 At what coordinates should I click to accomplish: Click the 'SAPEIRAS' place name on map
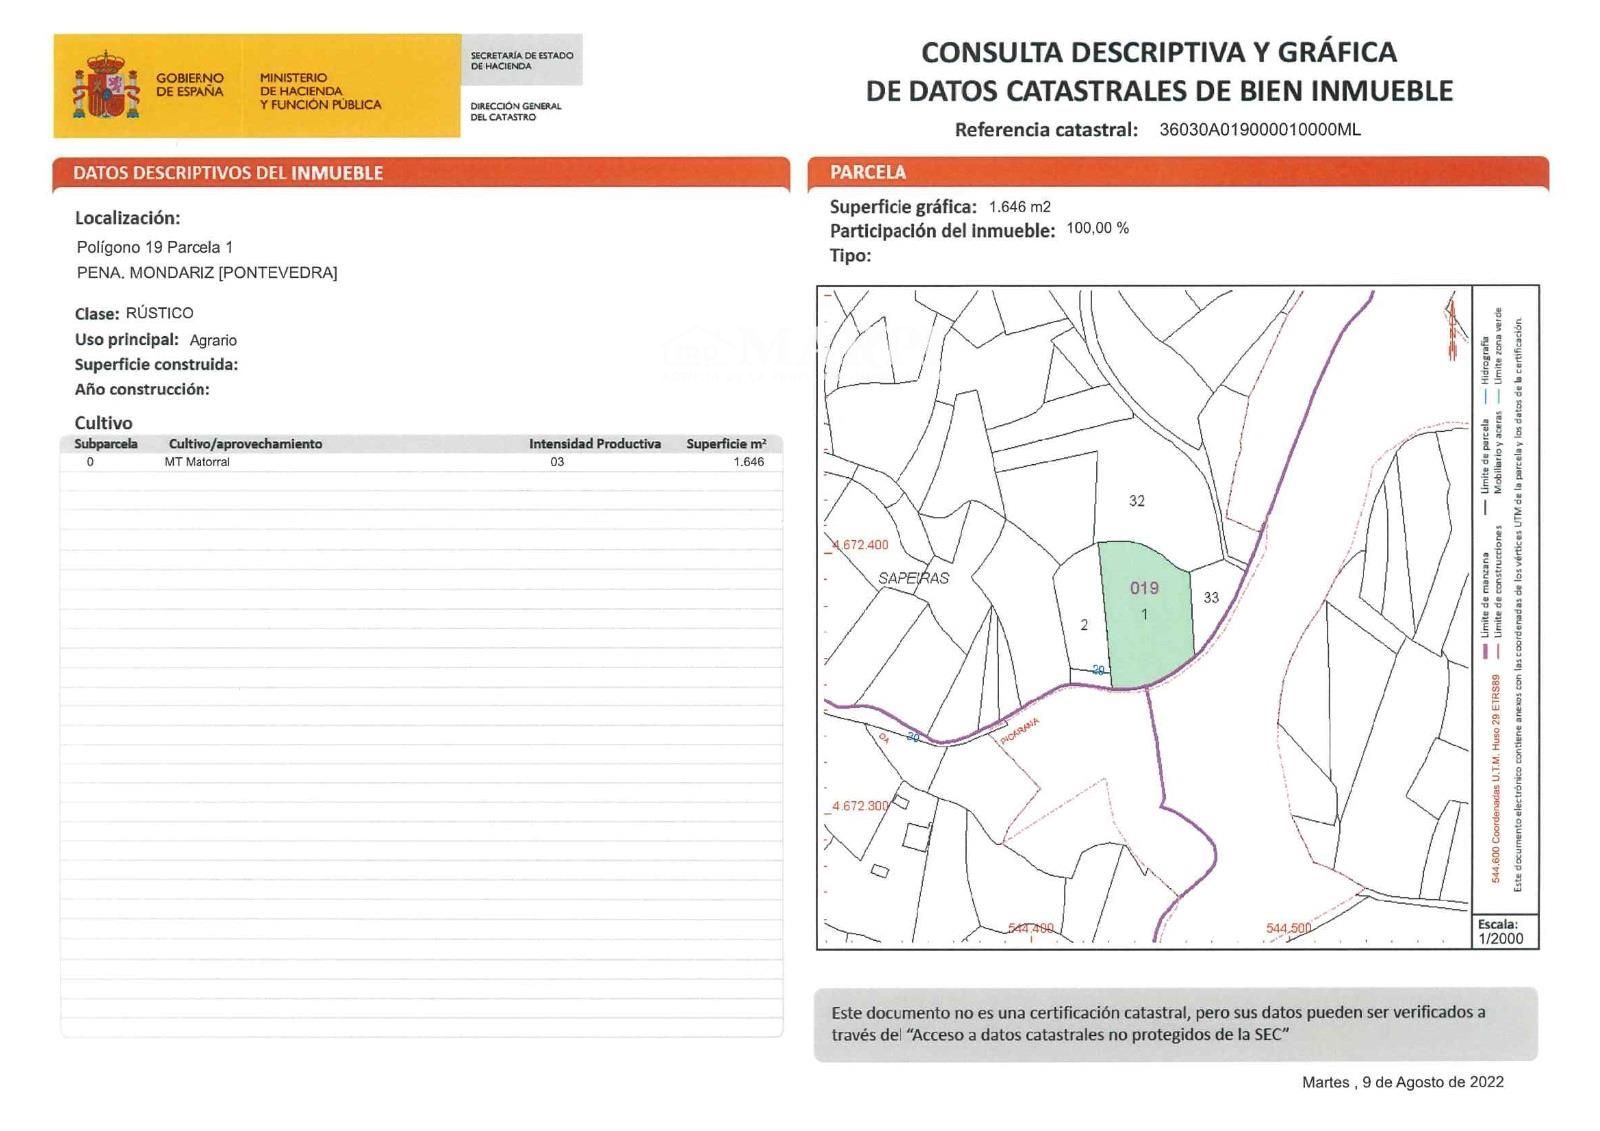click(x=913, y=578)
